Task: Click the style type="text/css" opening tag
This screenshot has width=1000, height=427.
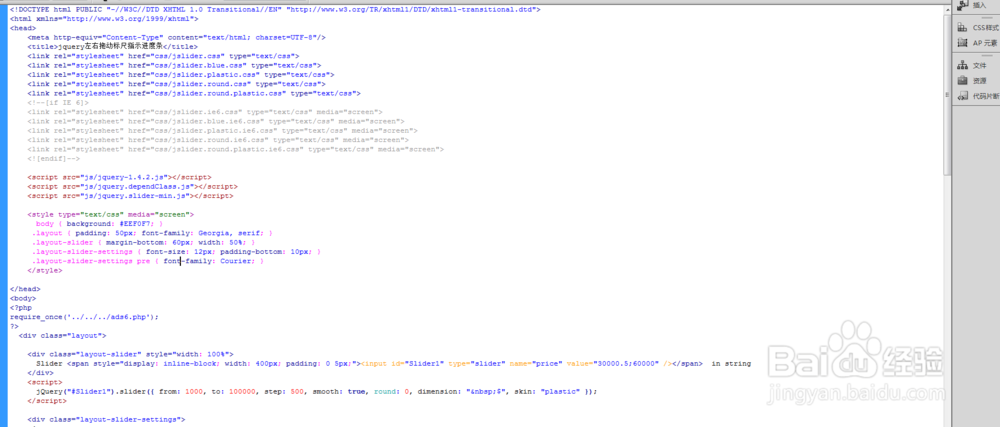Action: 110,215
